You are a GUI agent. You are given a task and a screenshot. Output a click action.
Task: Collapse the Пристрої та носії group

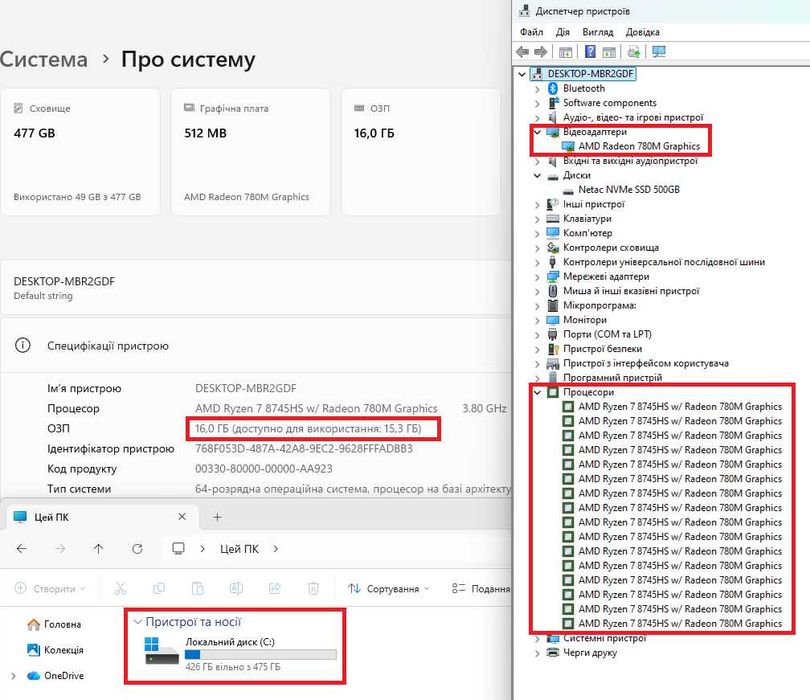[137, 621]
